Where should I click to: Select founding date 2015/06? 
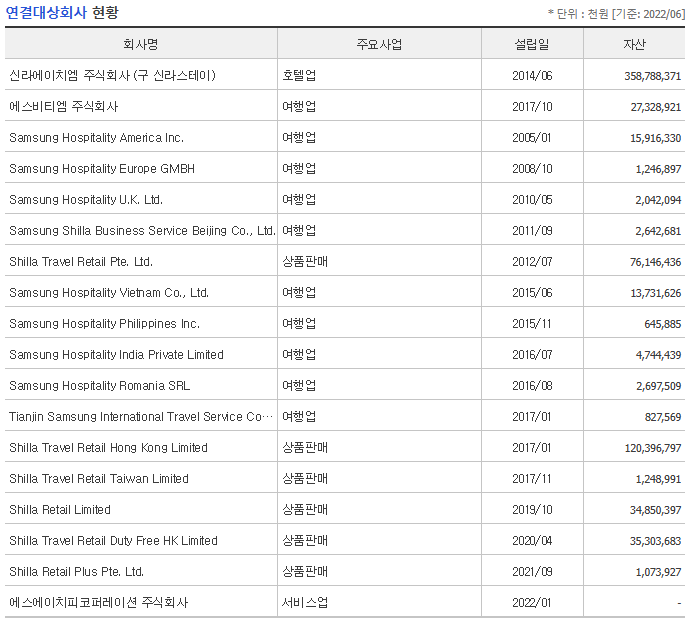pos(532,293)
